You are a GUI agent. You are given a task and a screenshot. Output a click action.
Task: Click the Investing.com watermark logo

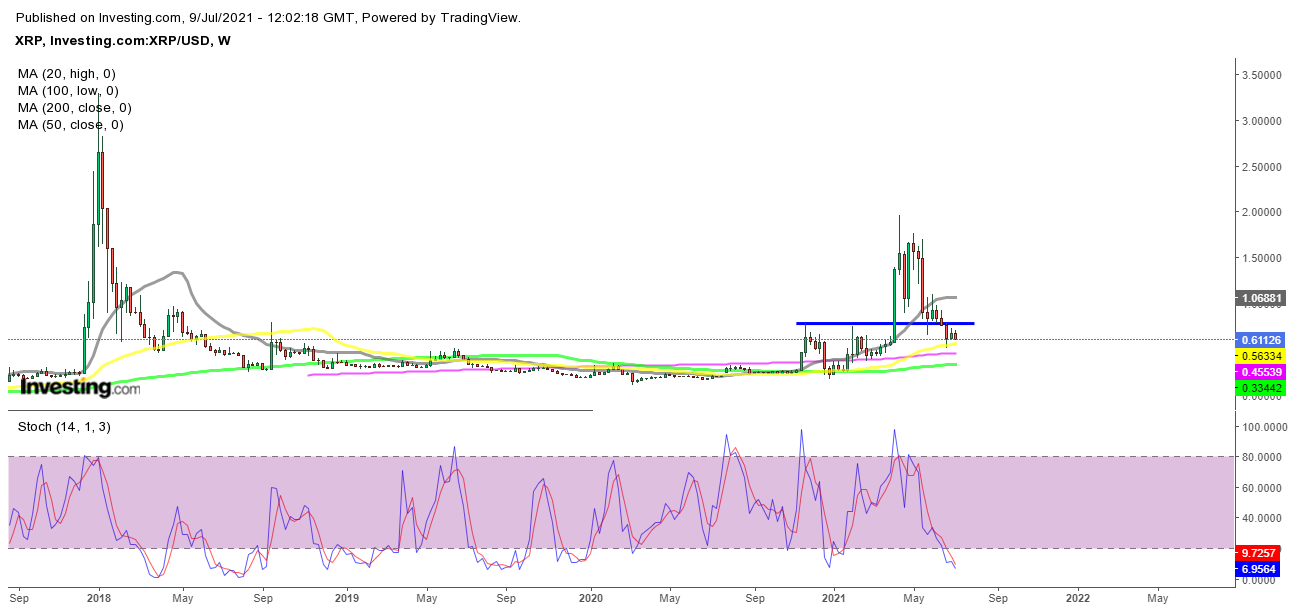[x=80, y=387]
